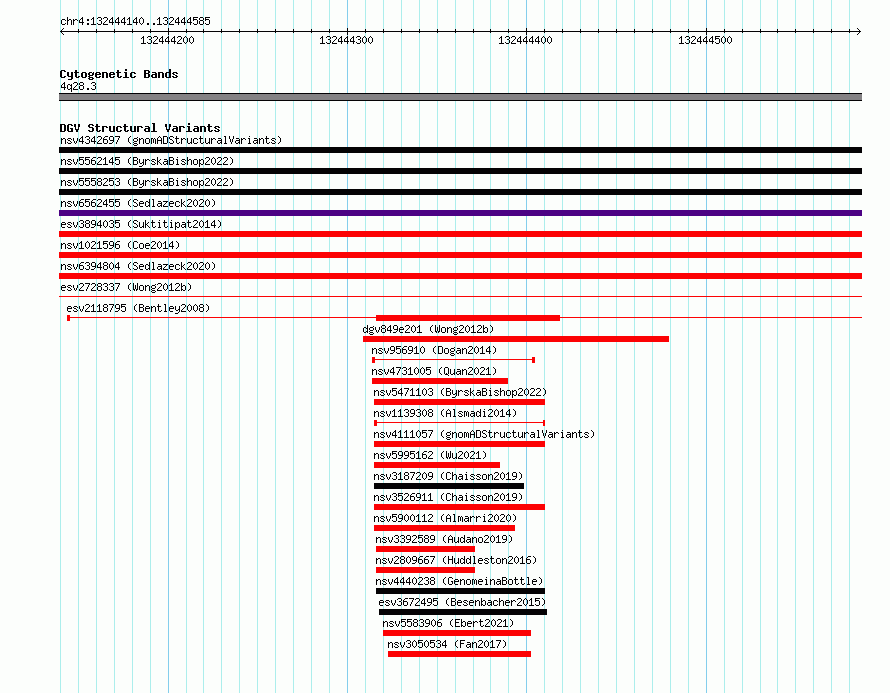Click the red bar for dgv849e201
Screen dimensions: 890x693
point(516,339)
